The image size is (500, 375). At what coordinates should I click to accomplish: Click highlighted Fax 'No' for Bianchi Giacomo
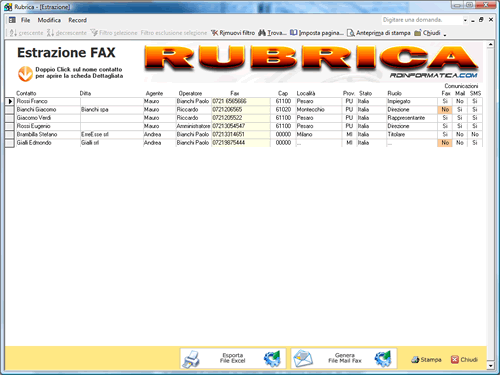coord(445,110)
